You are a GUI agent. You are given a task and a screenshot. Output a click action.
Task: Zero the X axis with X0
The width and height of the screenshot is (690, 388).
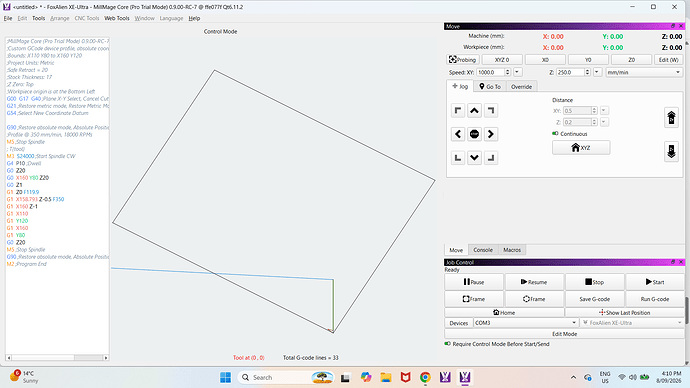[x=545, y=59]
